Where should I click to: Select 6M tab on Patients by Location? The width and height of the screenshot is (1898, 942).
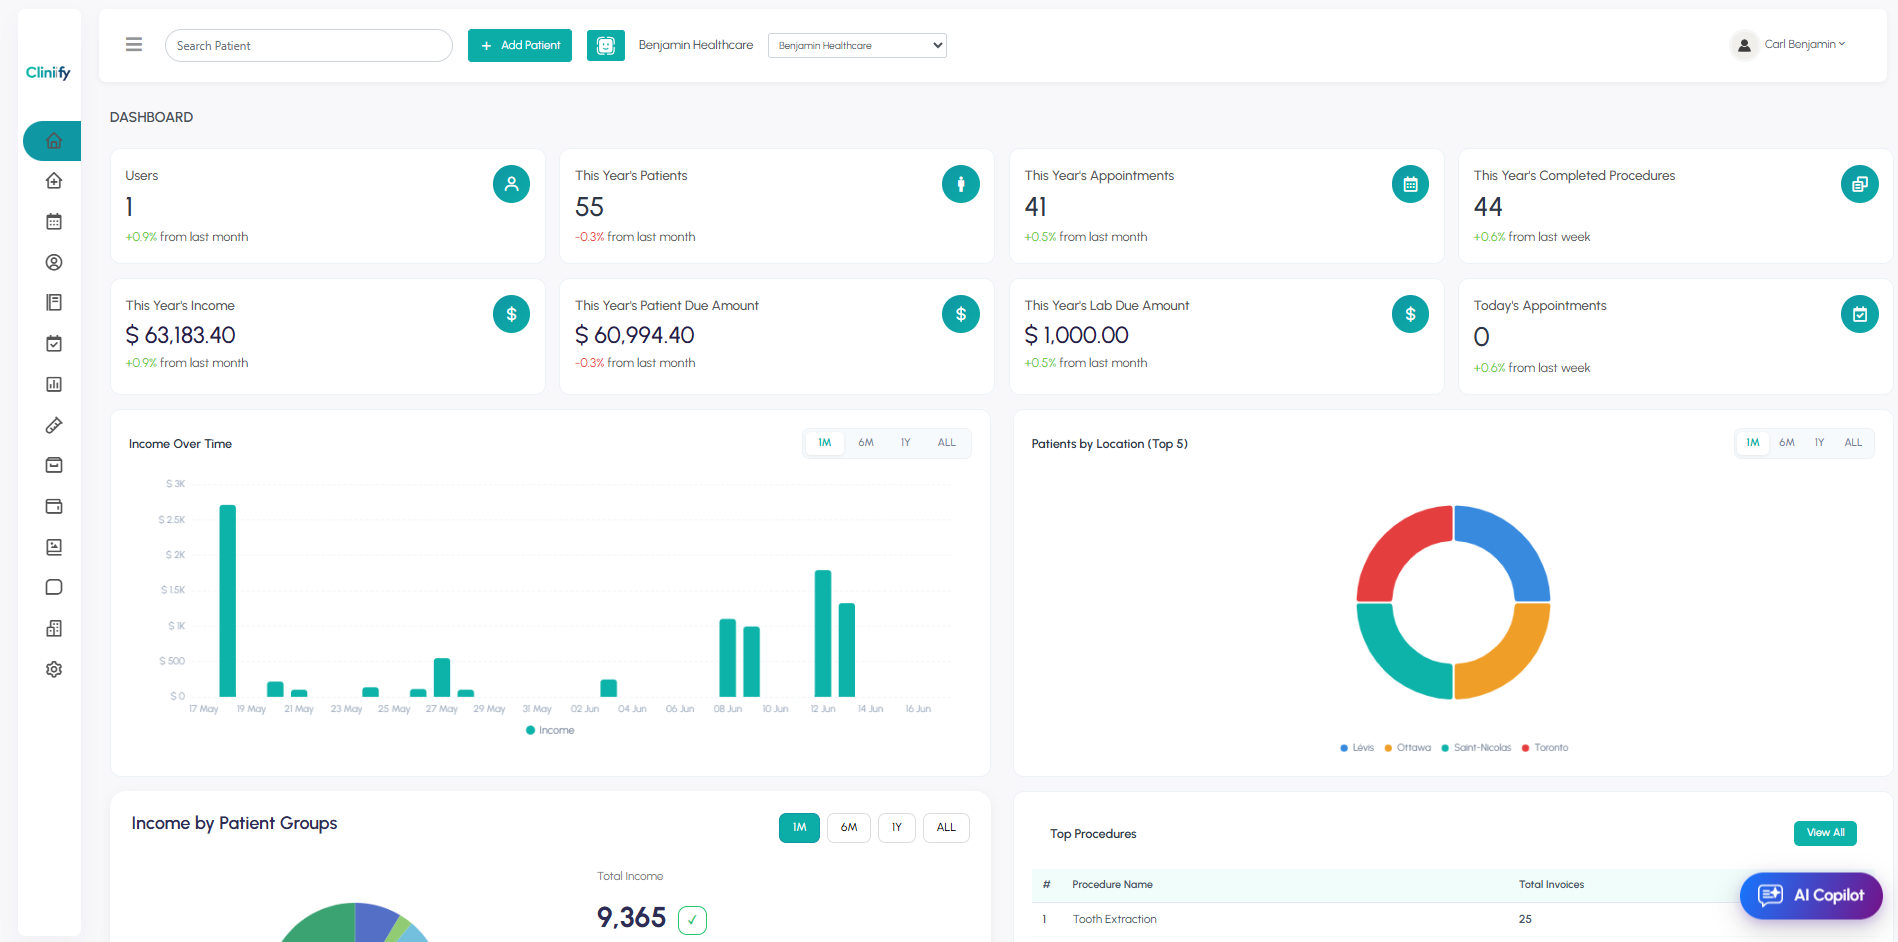point(1787,443)
